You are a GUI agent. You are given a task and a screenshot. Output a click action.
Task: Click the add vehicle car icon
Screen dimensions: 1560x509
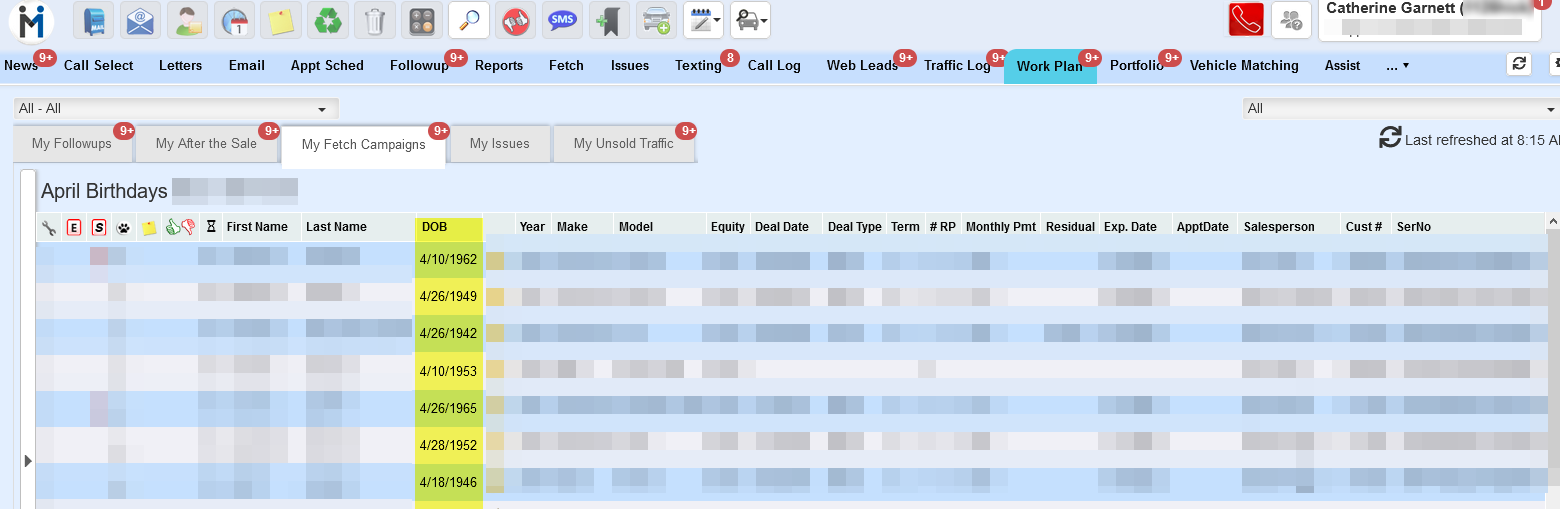(657, 20)
